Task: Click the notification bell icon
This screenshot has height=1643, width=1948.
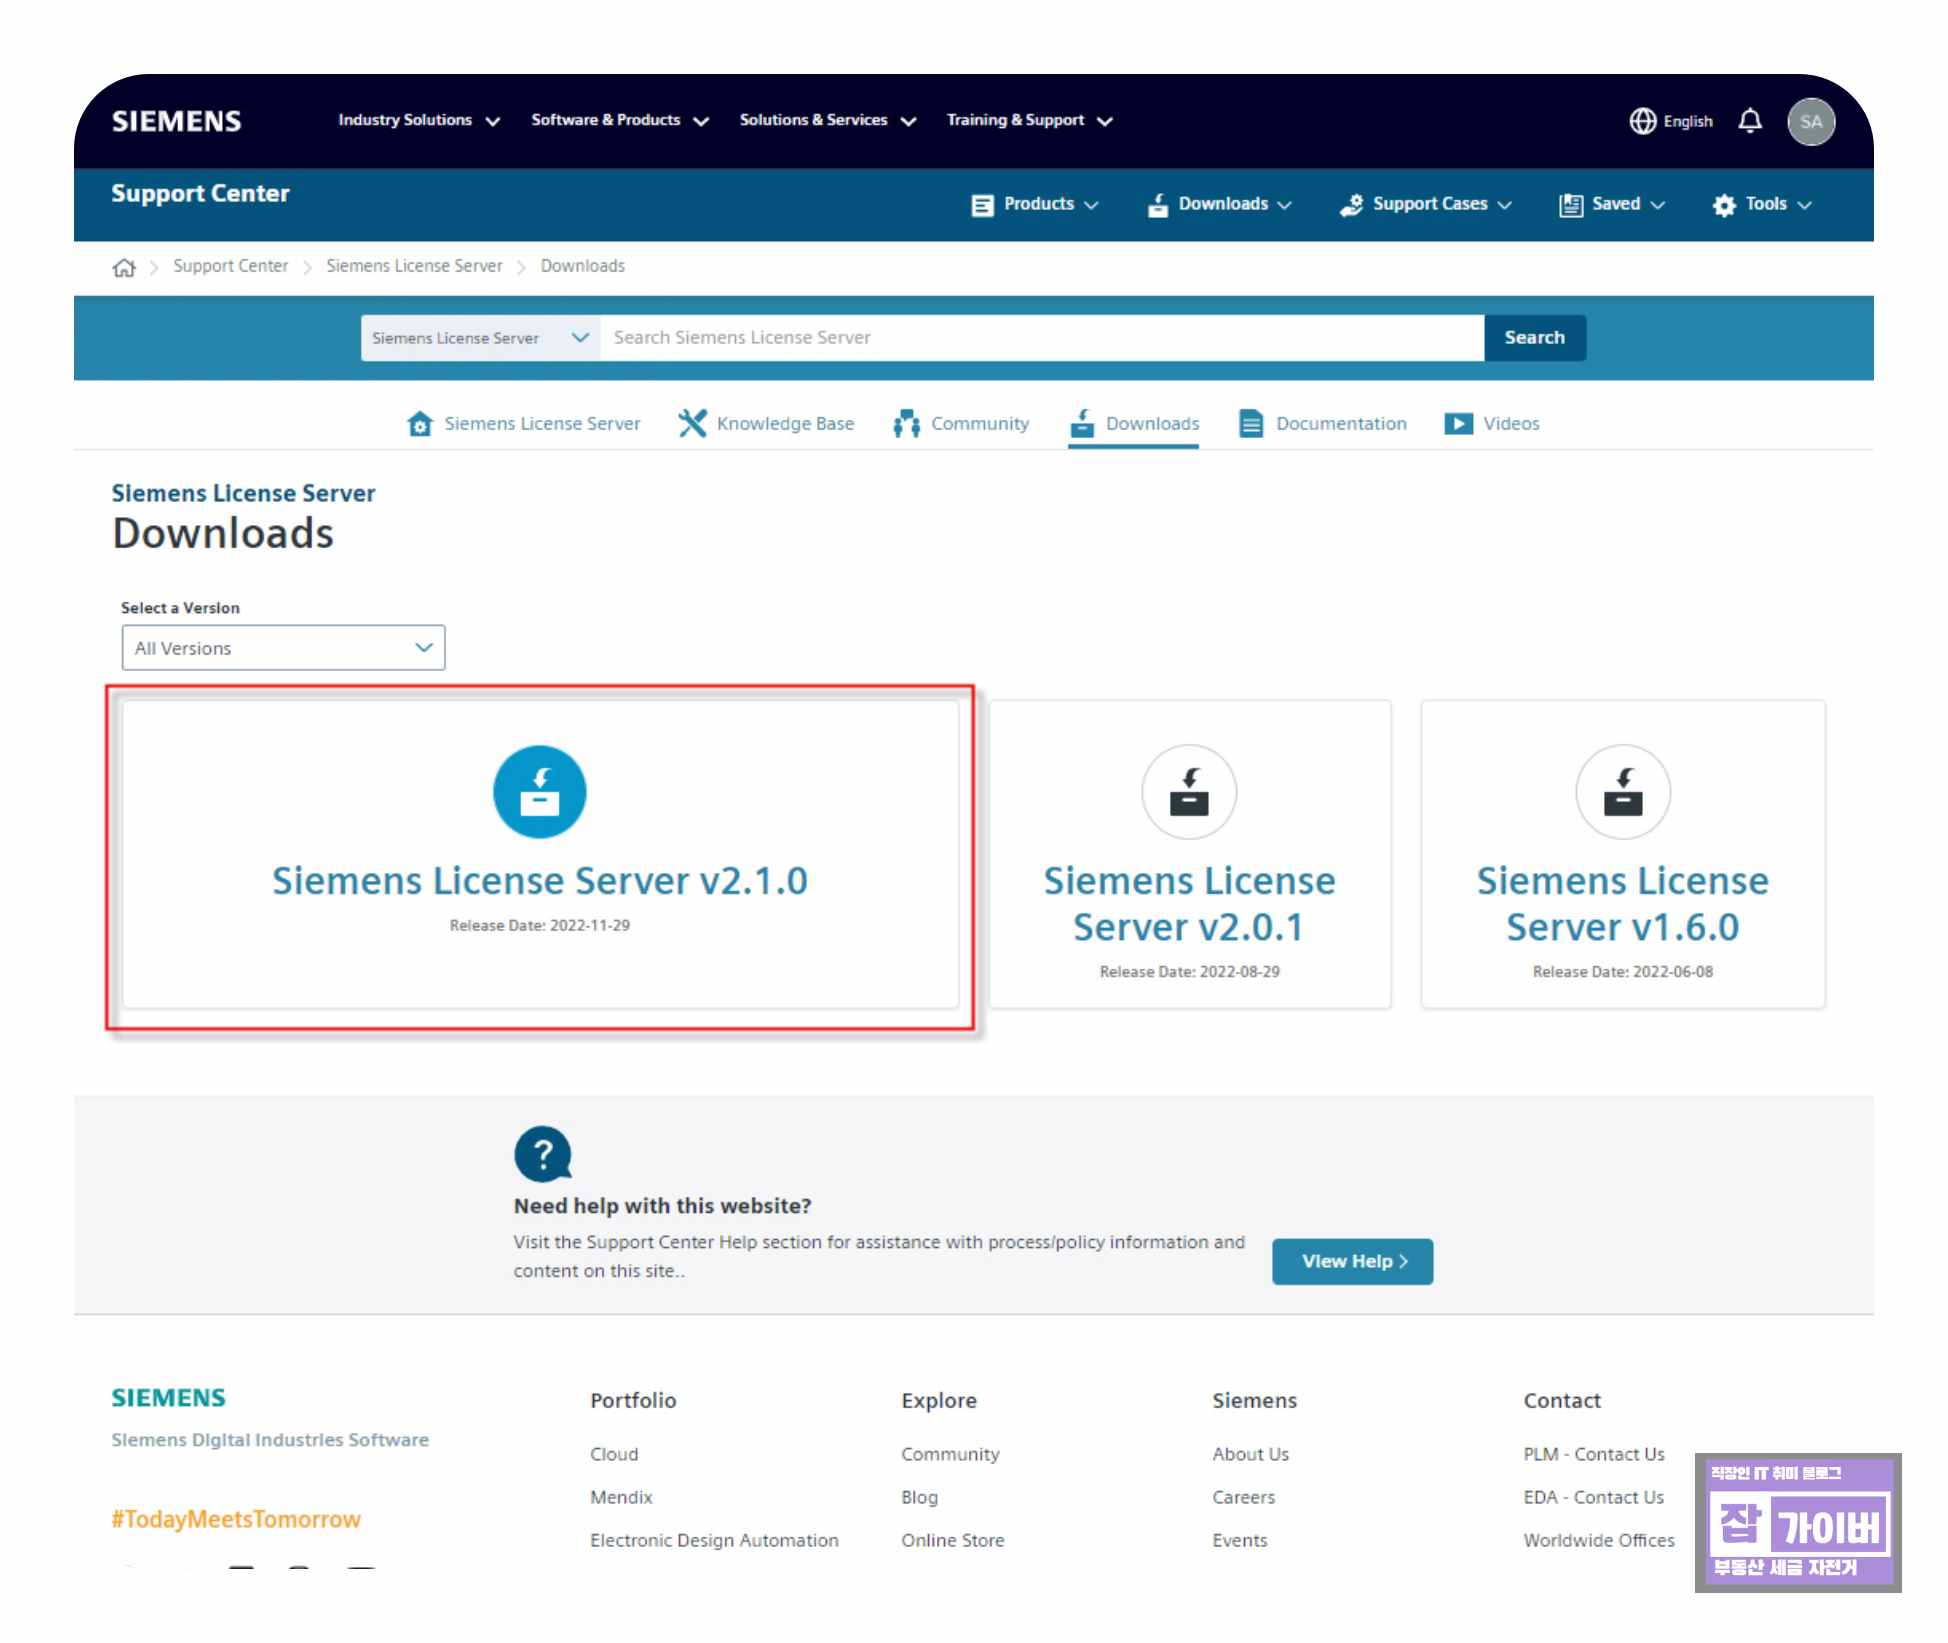Action: coord(1750,121)
